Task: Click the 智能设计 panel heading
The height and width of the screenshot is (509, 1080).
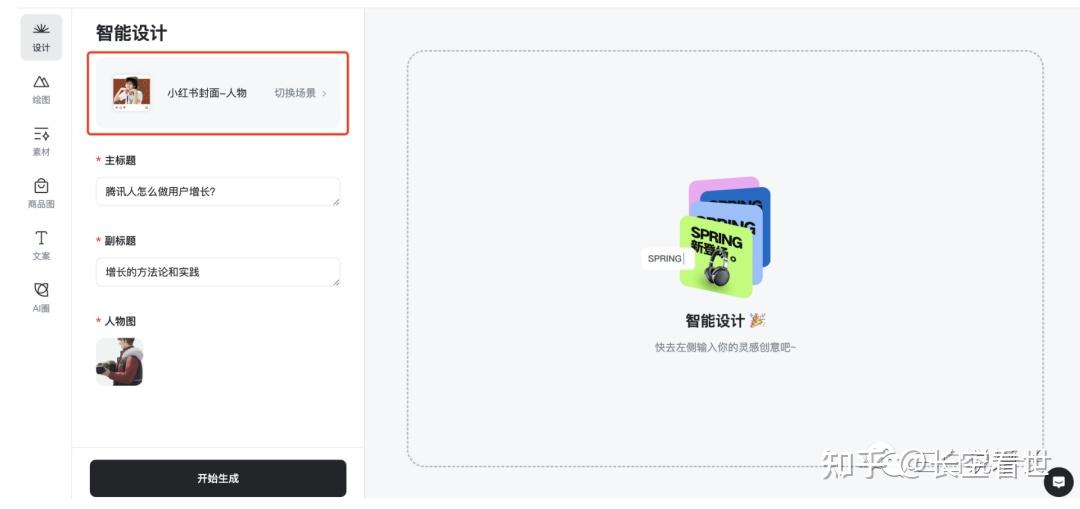Action: click(x=131, y=32)
